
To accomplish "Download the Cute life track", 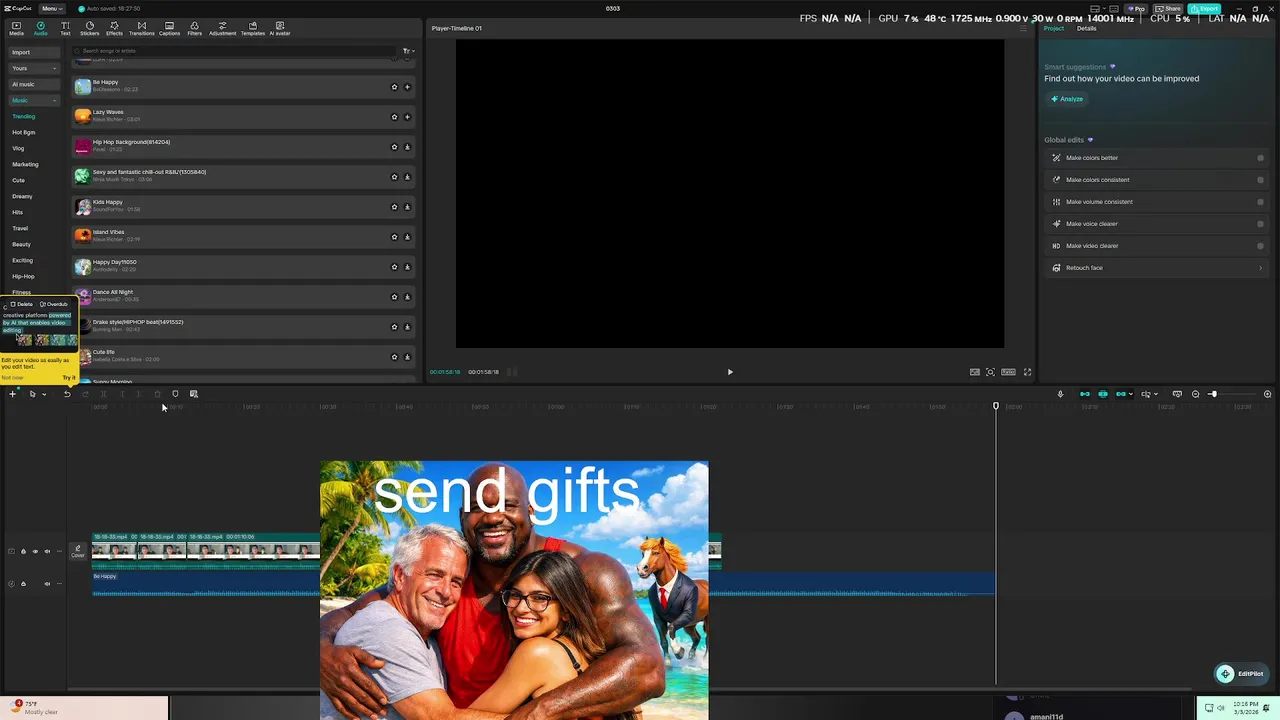I will coord(407,357).
